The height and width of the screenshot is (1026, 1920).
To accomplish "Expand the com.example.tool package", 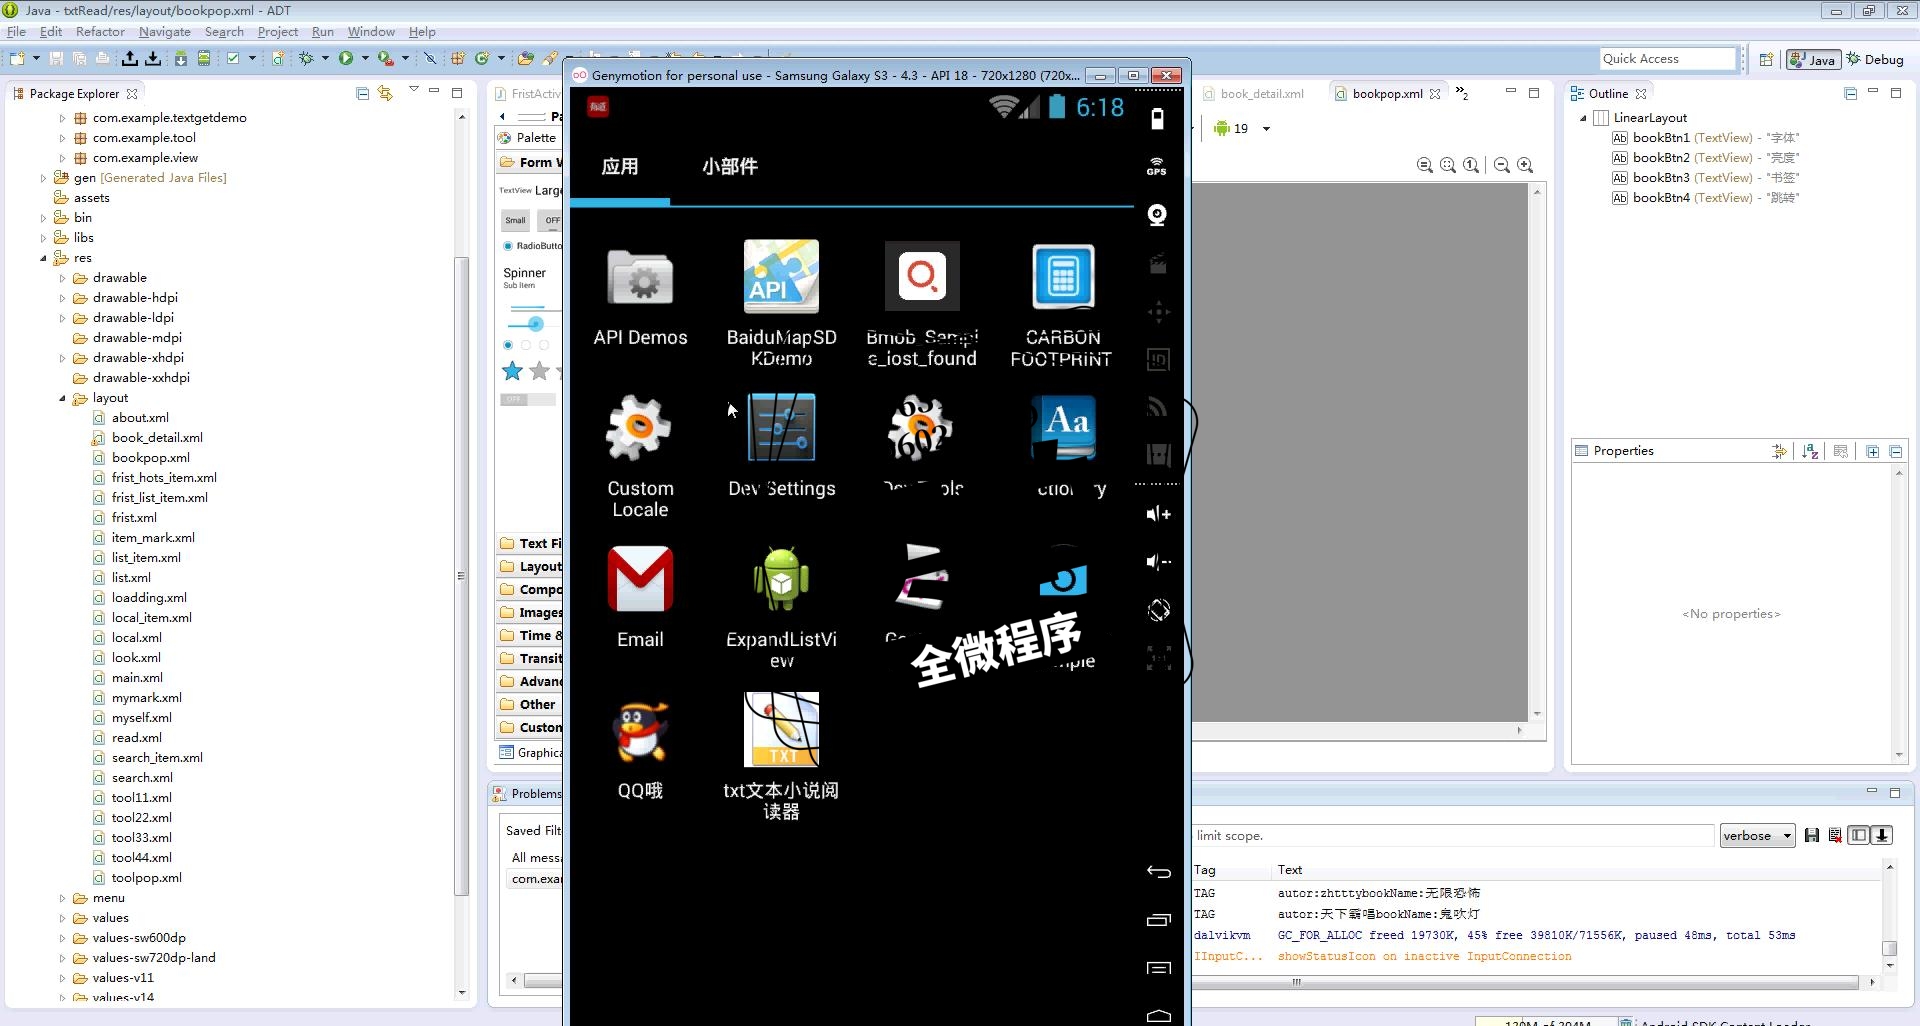I will pyautogui.click(x=62, y=138).
